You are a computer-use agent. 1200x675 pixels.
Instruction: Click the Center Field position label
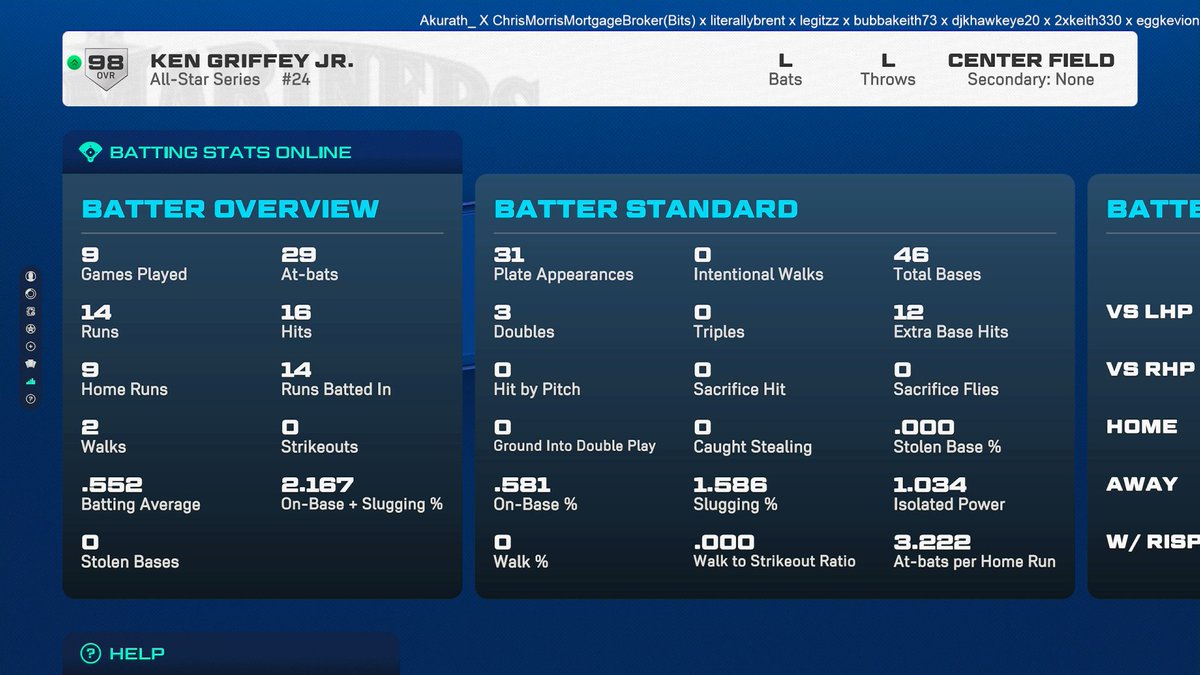[1031, 60]
